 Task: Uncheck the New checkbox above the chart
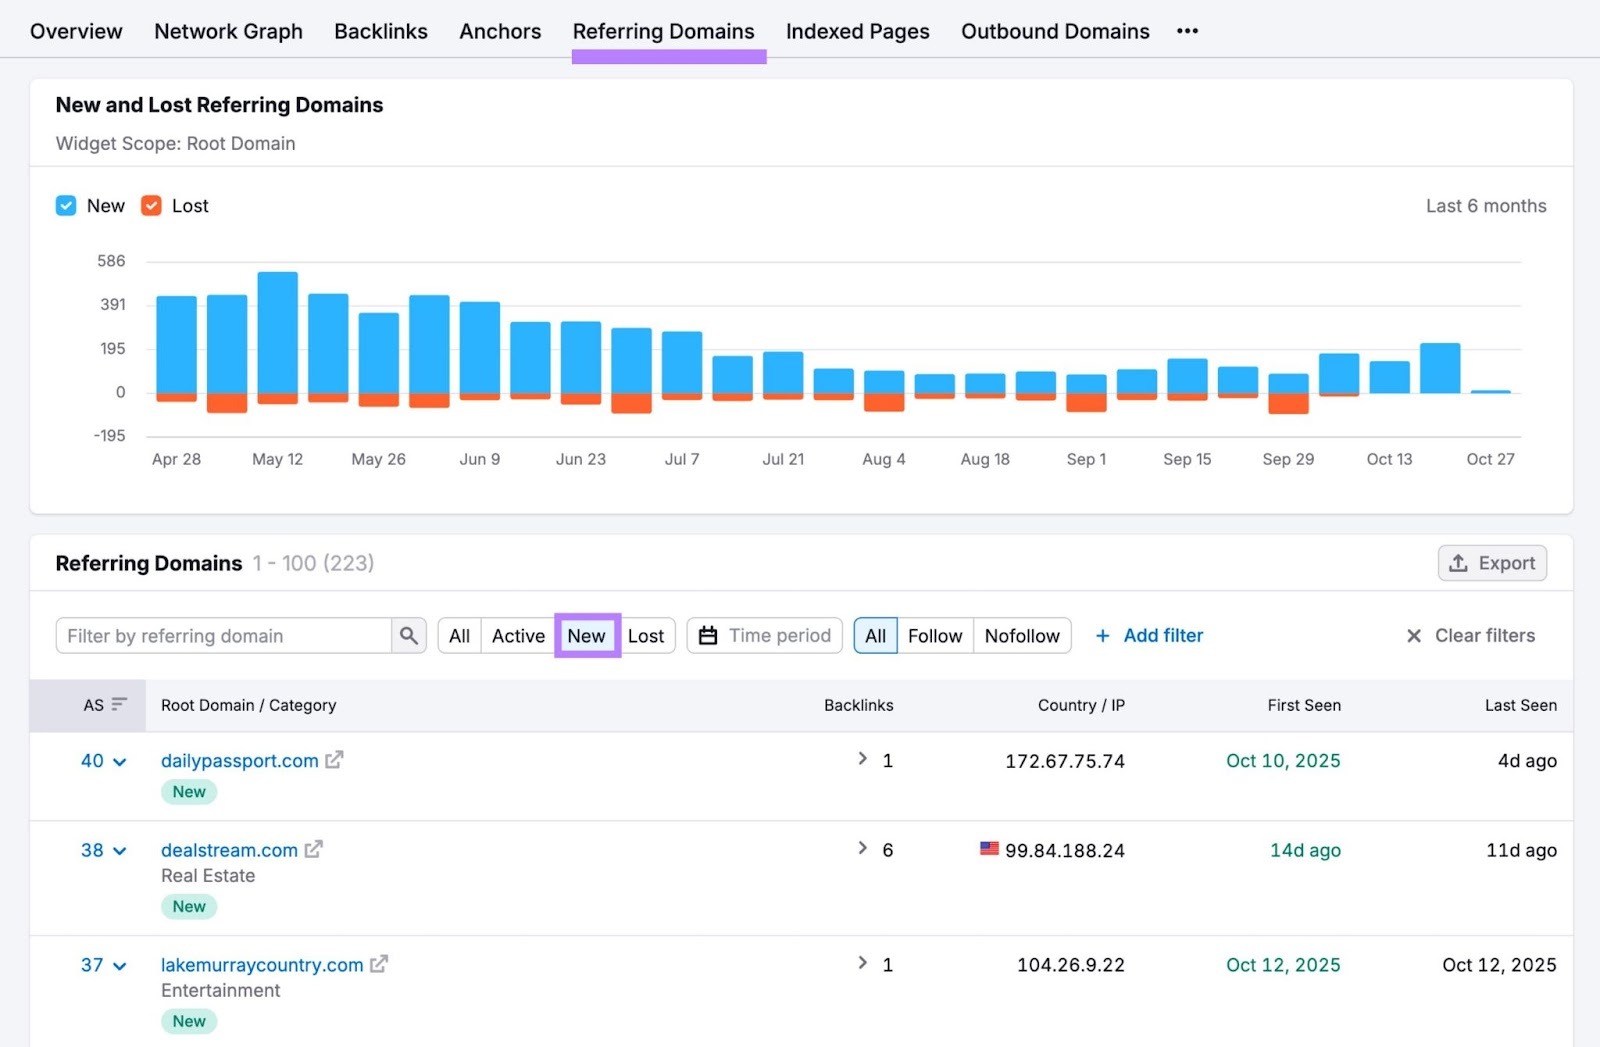[65, 205]
